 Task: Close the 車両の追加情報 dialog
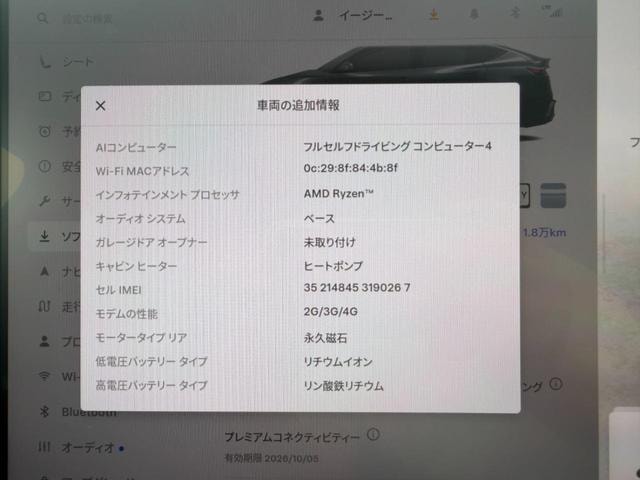(100, 106)
